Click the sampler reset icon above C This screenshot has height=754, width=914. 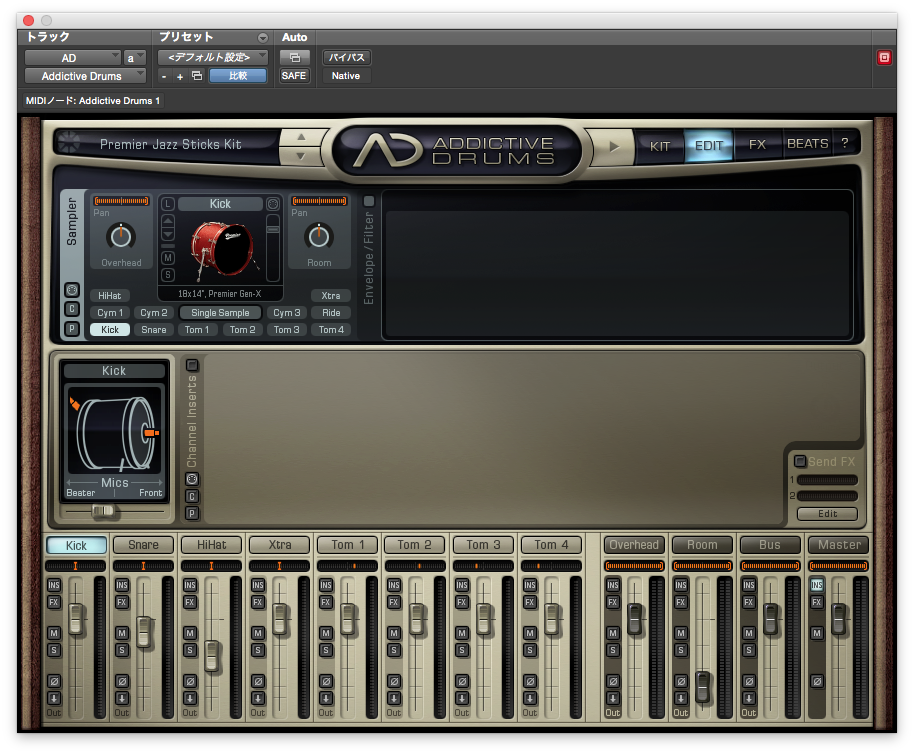[72, 290]
